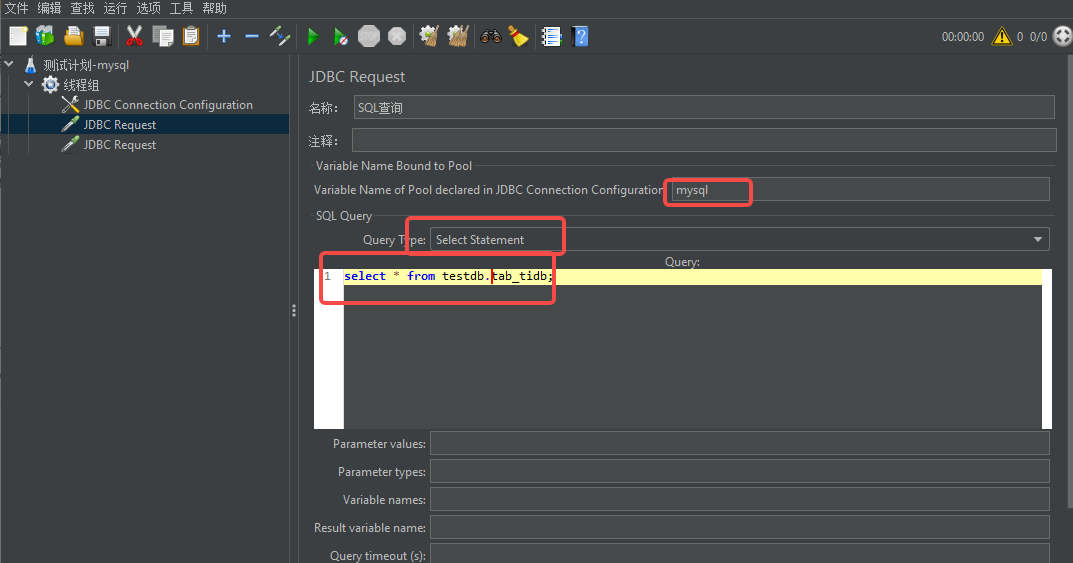Click the Stop test icon
The width and height of the screenshot is (1073, 563).
click(369, 36)
